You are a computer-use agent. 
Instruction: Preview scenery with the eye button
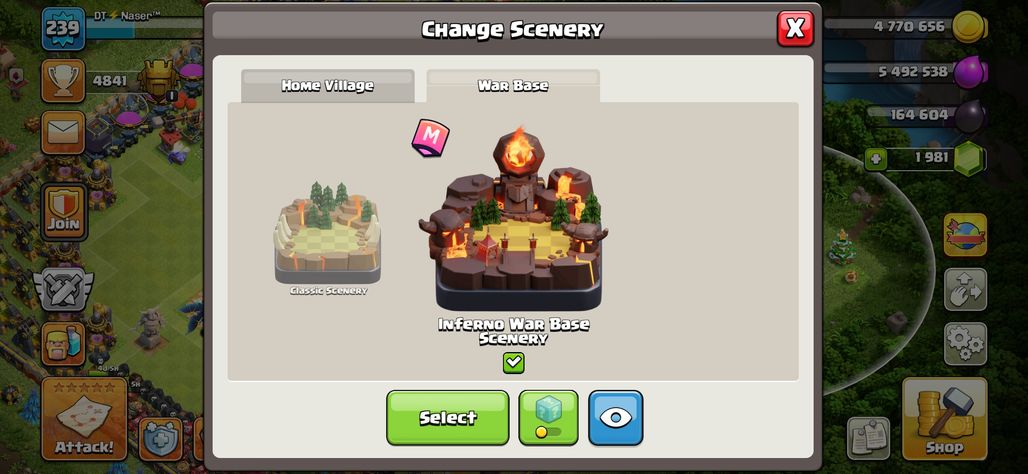[x=615, y=418]
